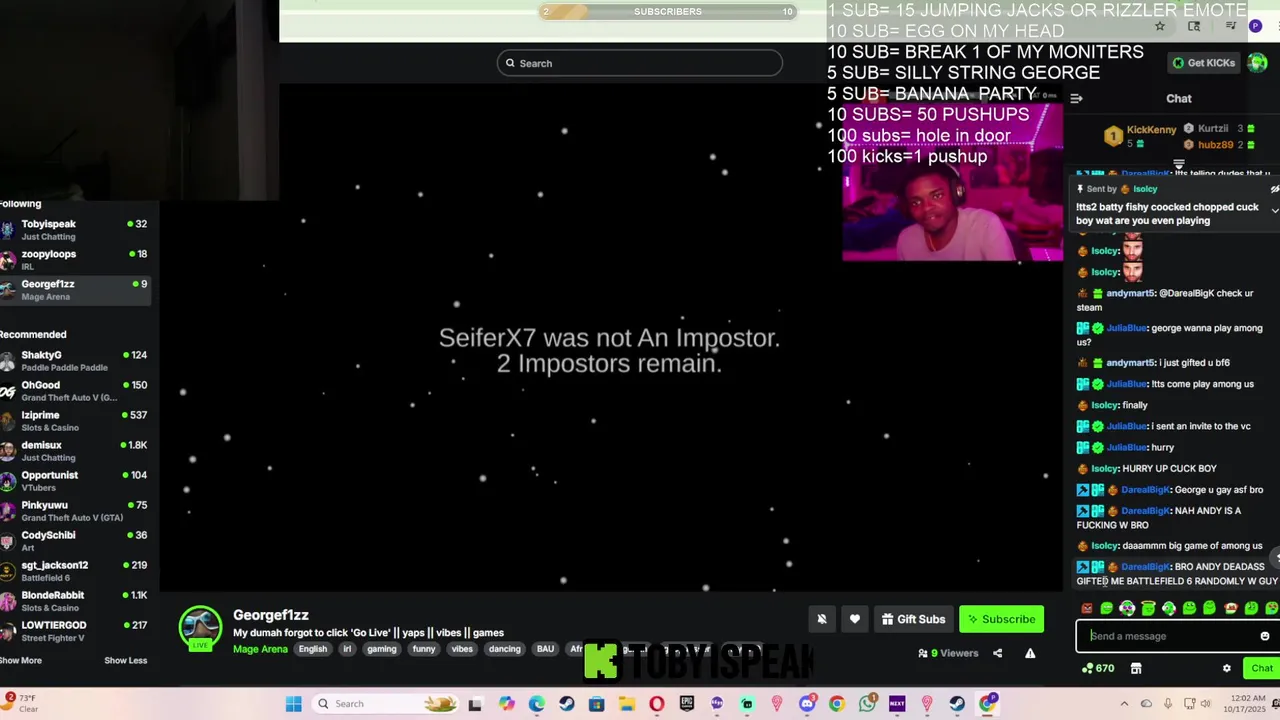The width and height of the screenshot is (1280, 720).
Task: Open Discord from the taskbar
Action: coord(807,704)
